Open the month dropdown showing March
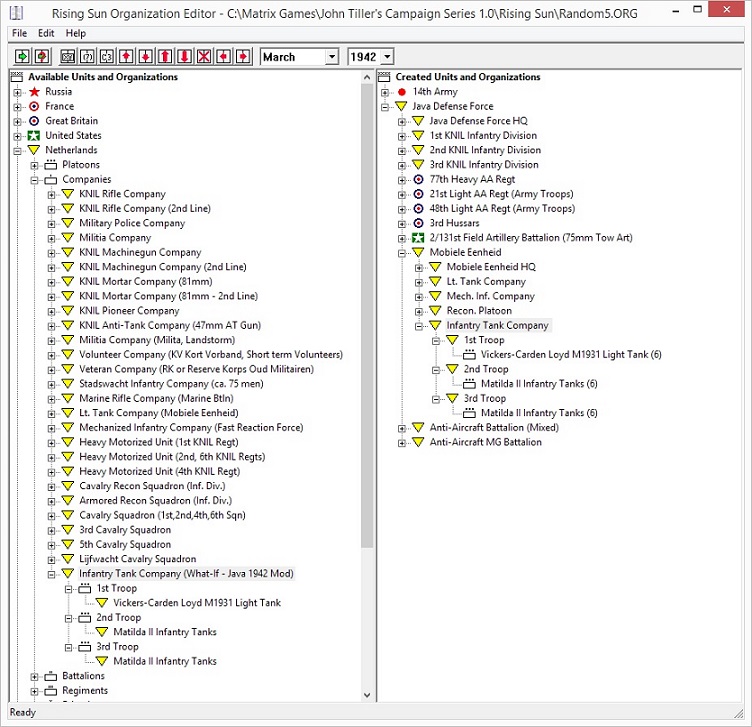Image resolution: width=752 pixels, height=727 pixels. (x=332, y=57)
